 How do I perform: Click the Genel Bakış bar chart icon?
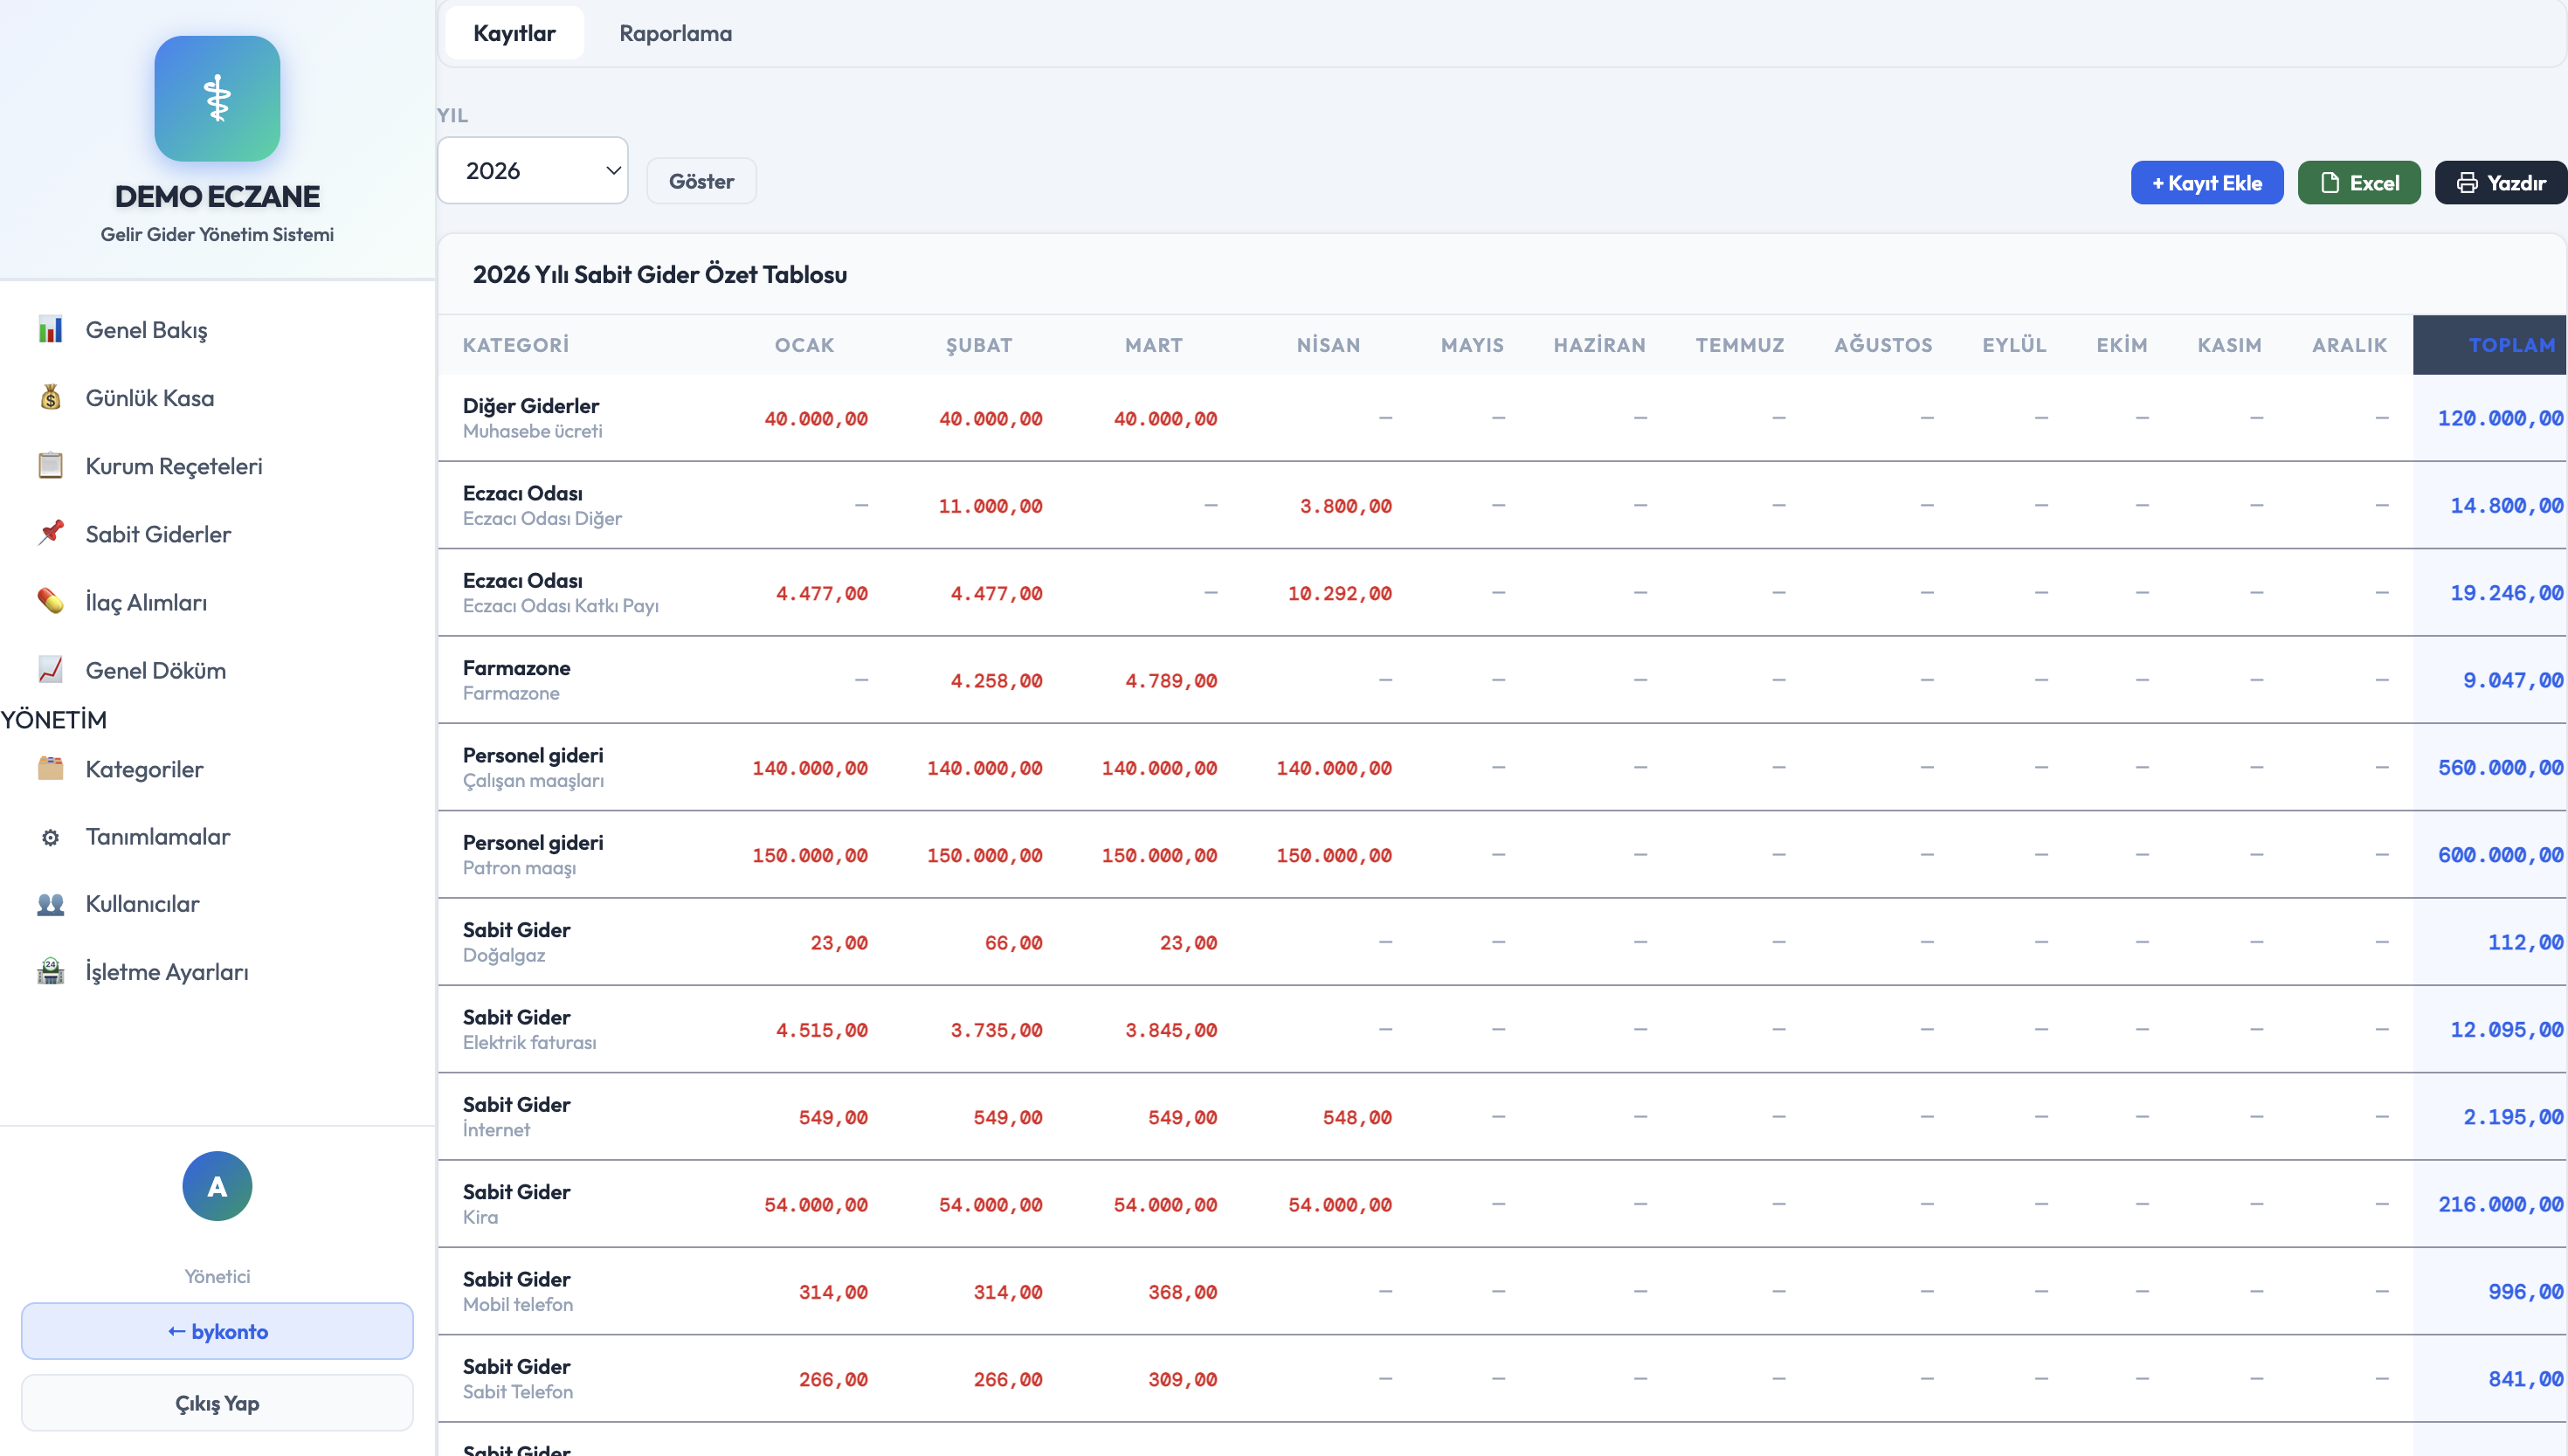coord(50,330)
